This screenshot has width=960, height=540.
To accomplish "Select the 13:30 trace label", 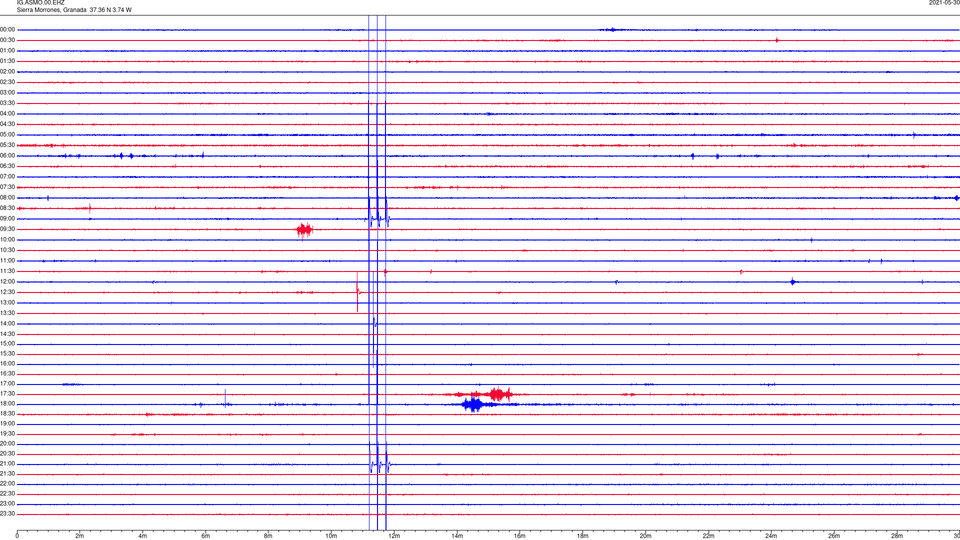I will [x=8, y=313].
